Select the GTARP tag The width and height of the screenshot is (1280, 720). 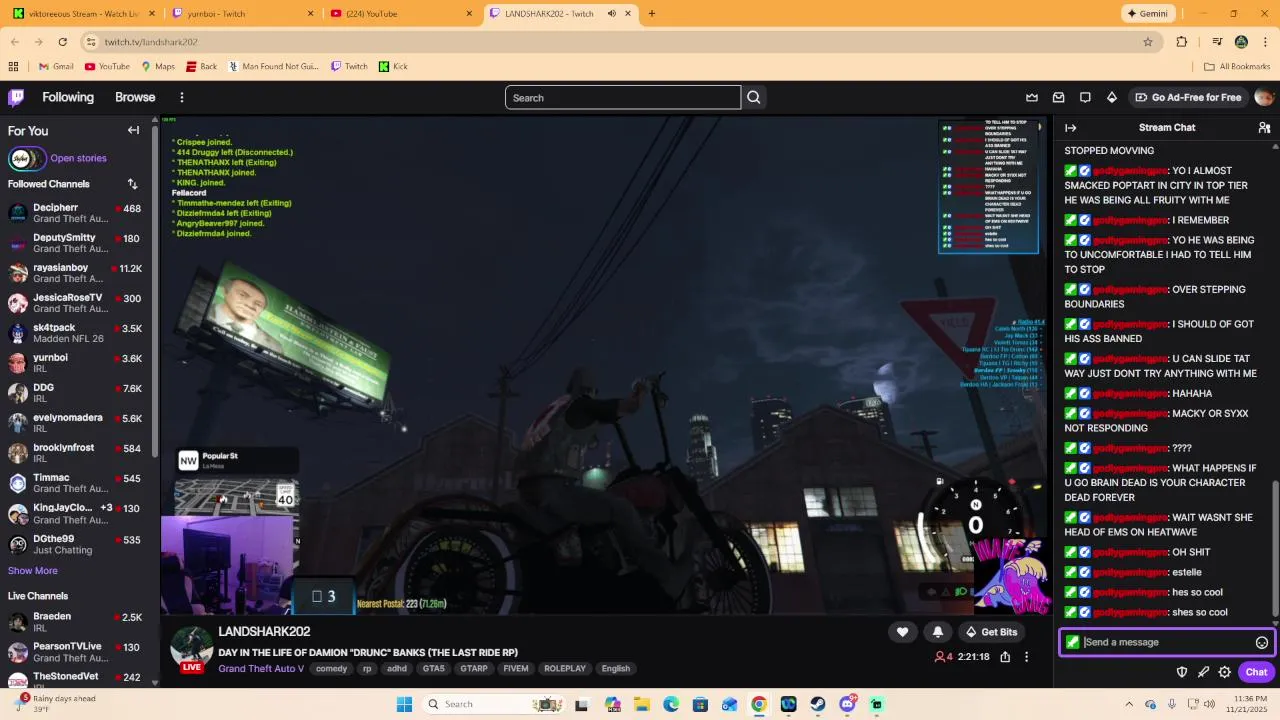pos(474,669)
